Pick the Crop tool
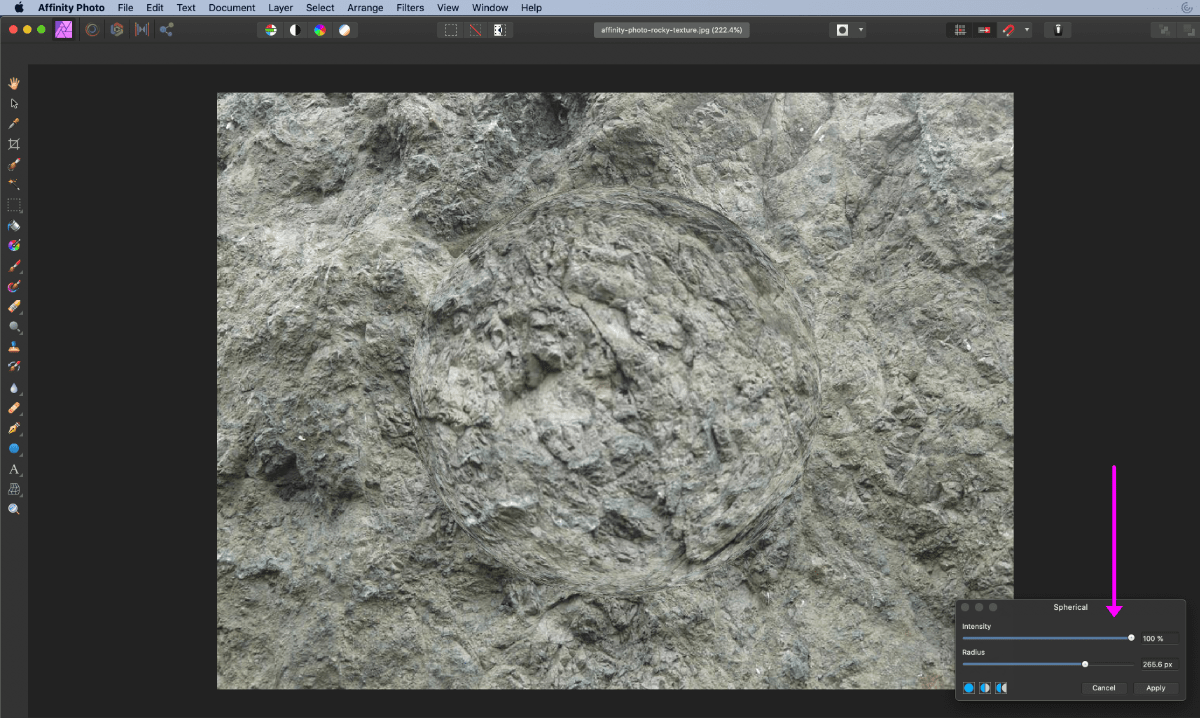This screenshot has height=718, width=1200. click(x=14, y=144)
